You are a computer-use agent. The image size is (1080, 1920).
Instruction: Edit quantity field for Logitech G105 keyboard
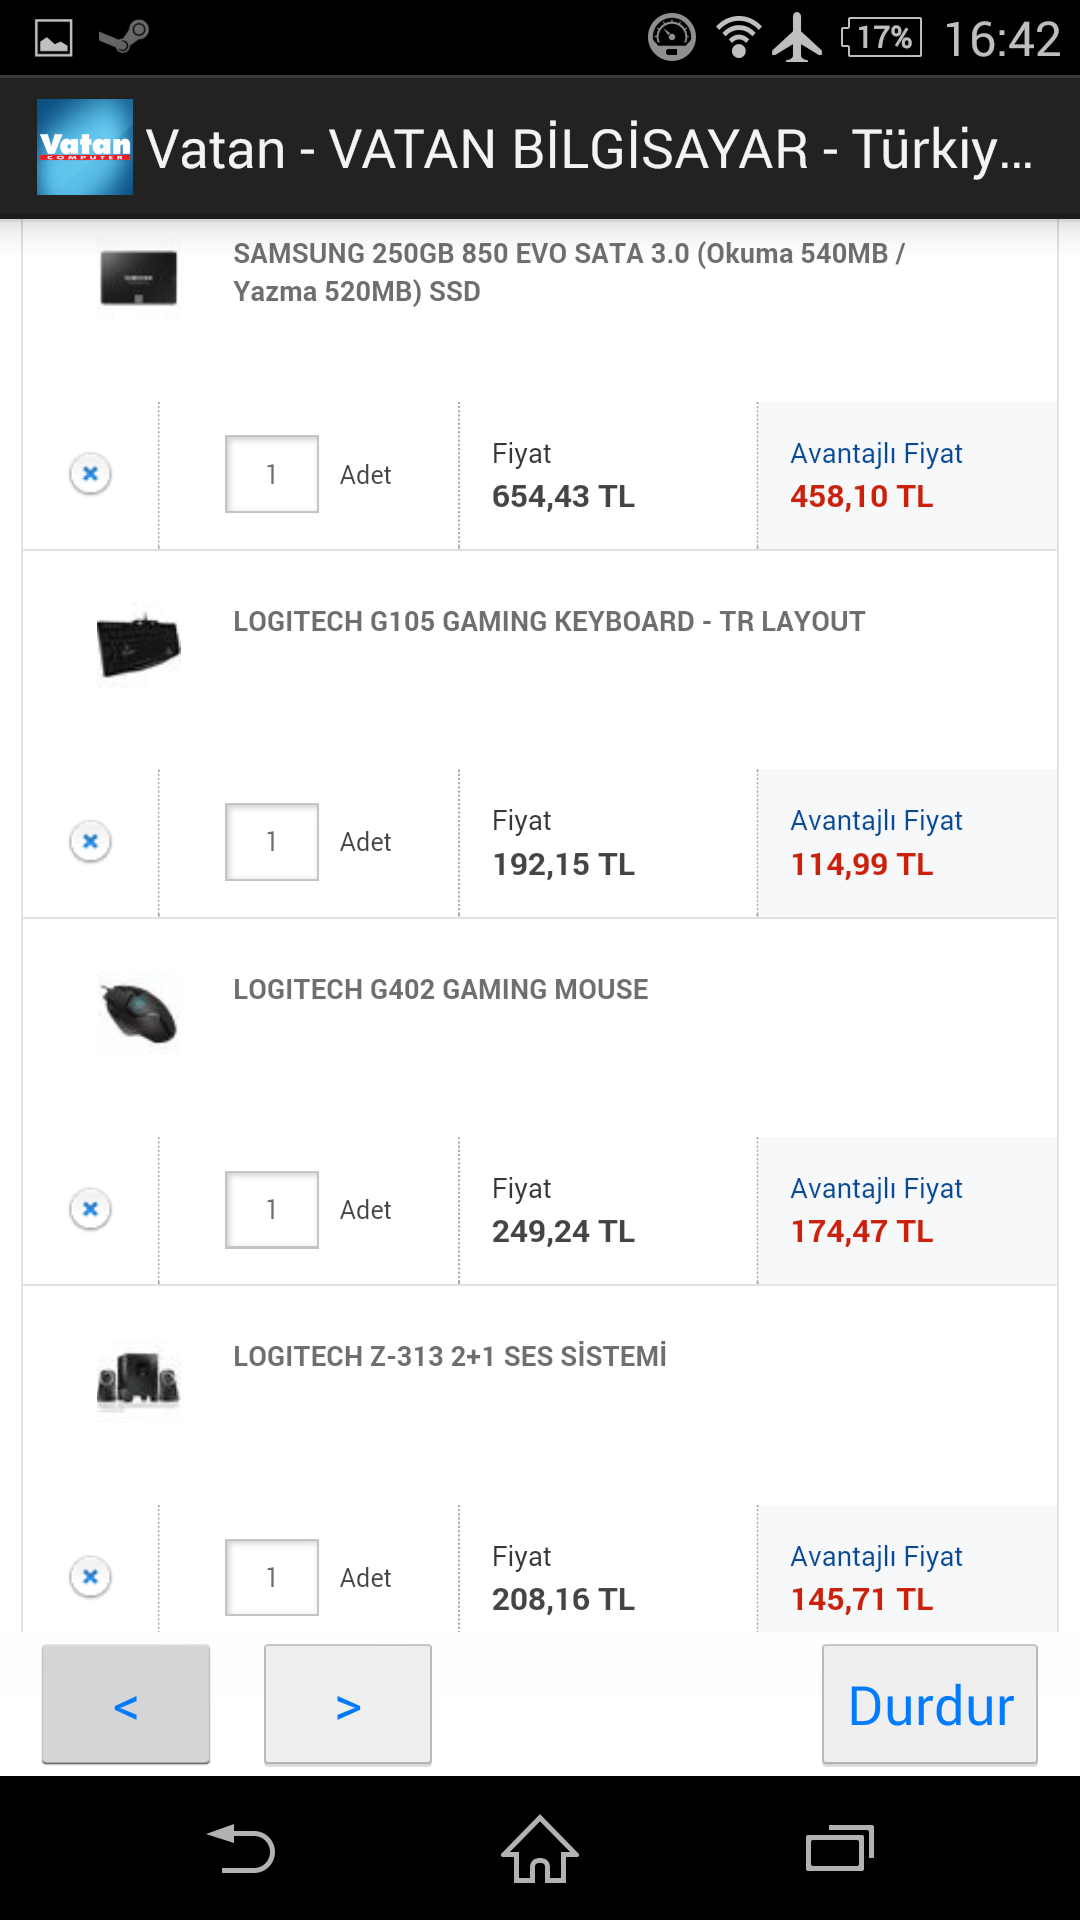pyautogui.click(x=271, y=842)
